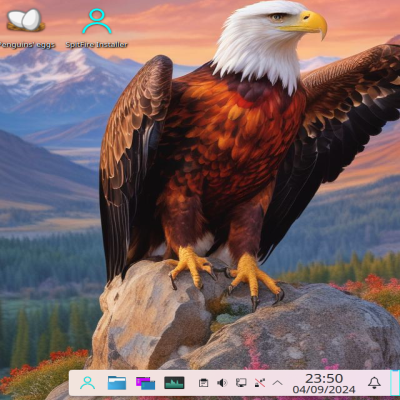Launch the SpitFire Installer desktop icon
Image resolution: width=400 pixels, height=400 pixels.
coord(97,21)
